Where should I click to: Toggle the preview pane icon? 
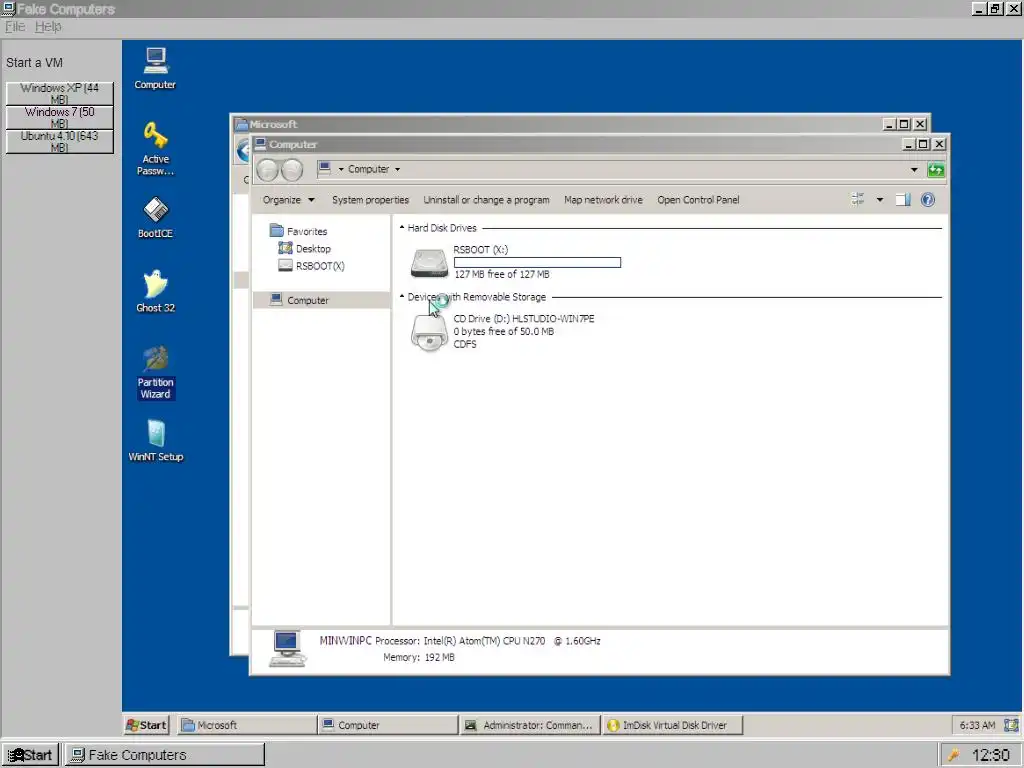903,200
